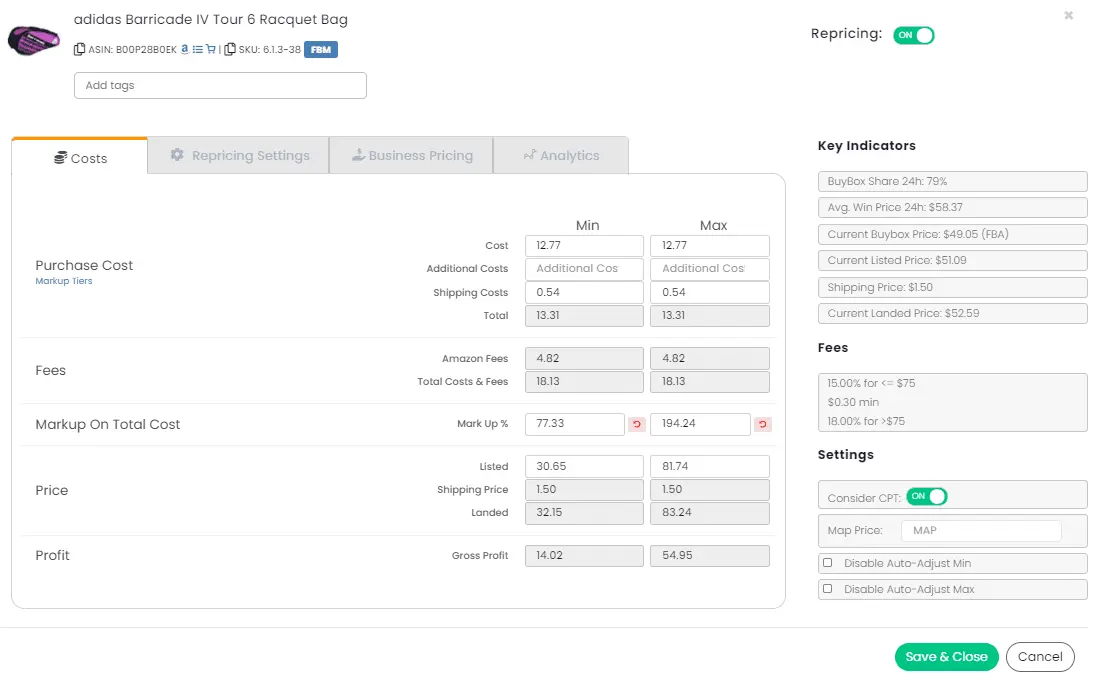The width and height of the screenshot is (1097, 678).
Task: Click the Max purchase cost Total value 13.31
Action: 710,316
